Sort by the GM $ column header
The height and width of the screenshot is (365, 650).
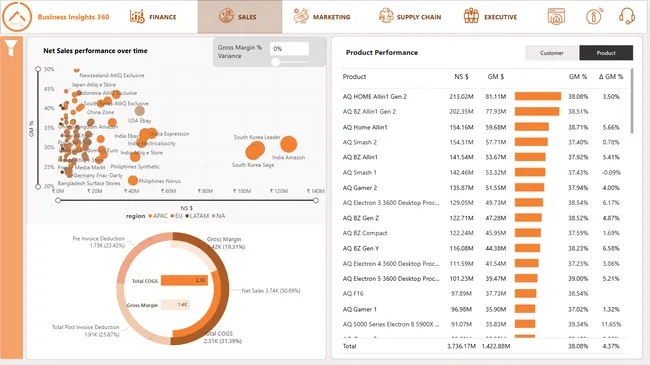coord(495,77)
